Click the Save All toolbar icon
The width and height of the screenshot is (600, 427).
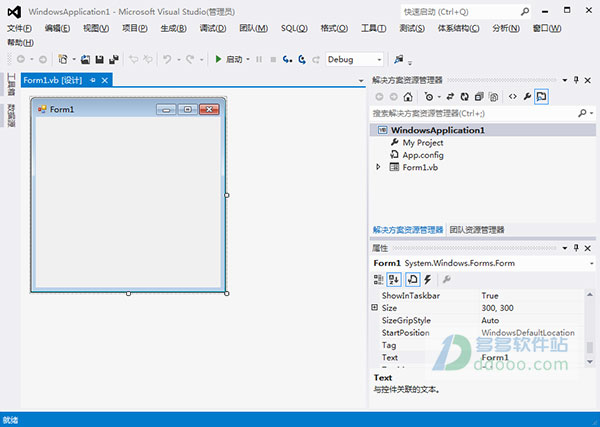114,59
